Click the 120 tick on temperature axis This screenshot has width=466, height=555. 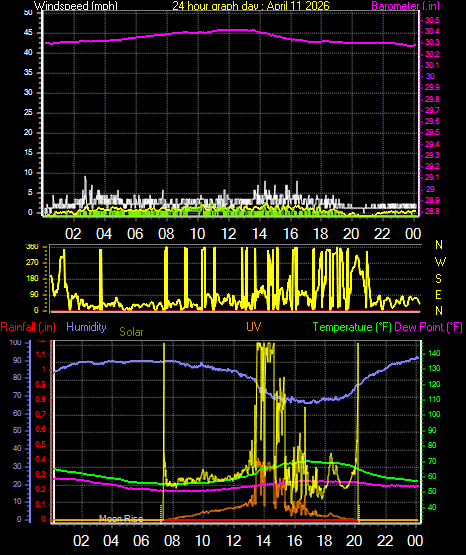point(434,384)
